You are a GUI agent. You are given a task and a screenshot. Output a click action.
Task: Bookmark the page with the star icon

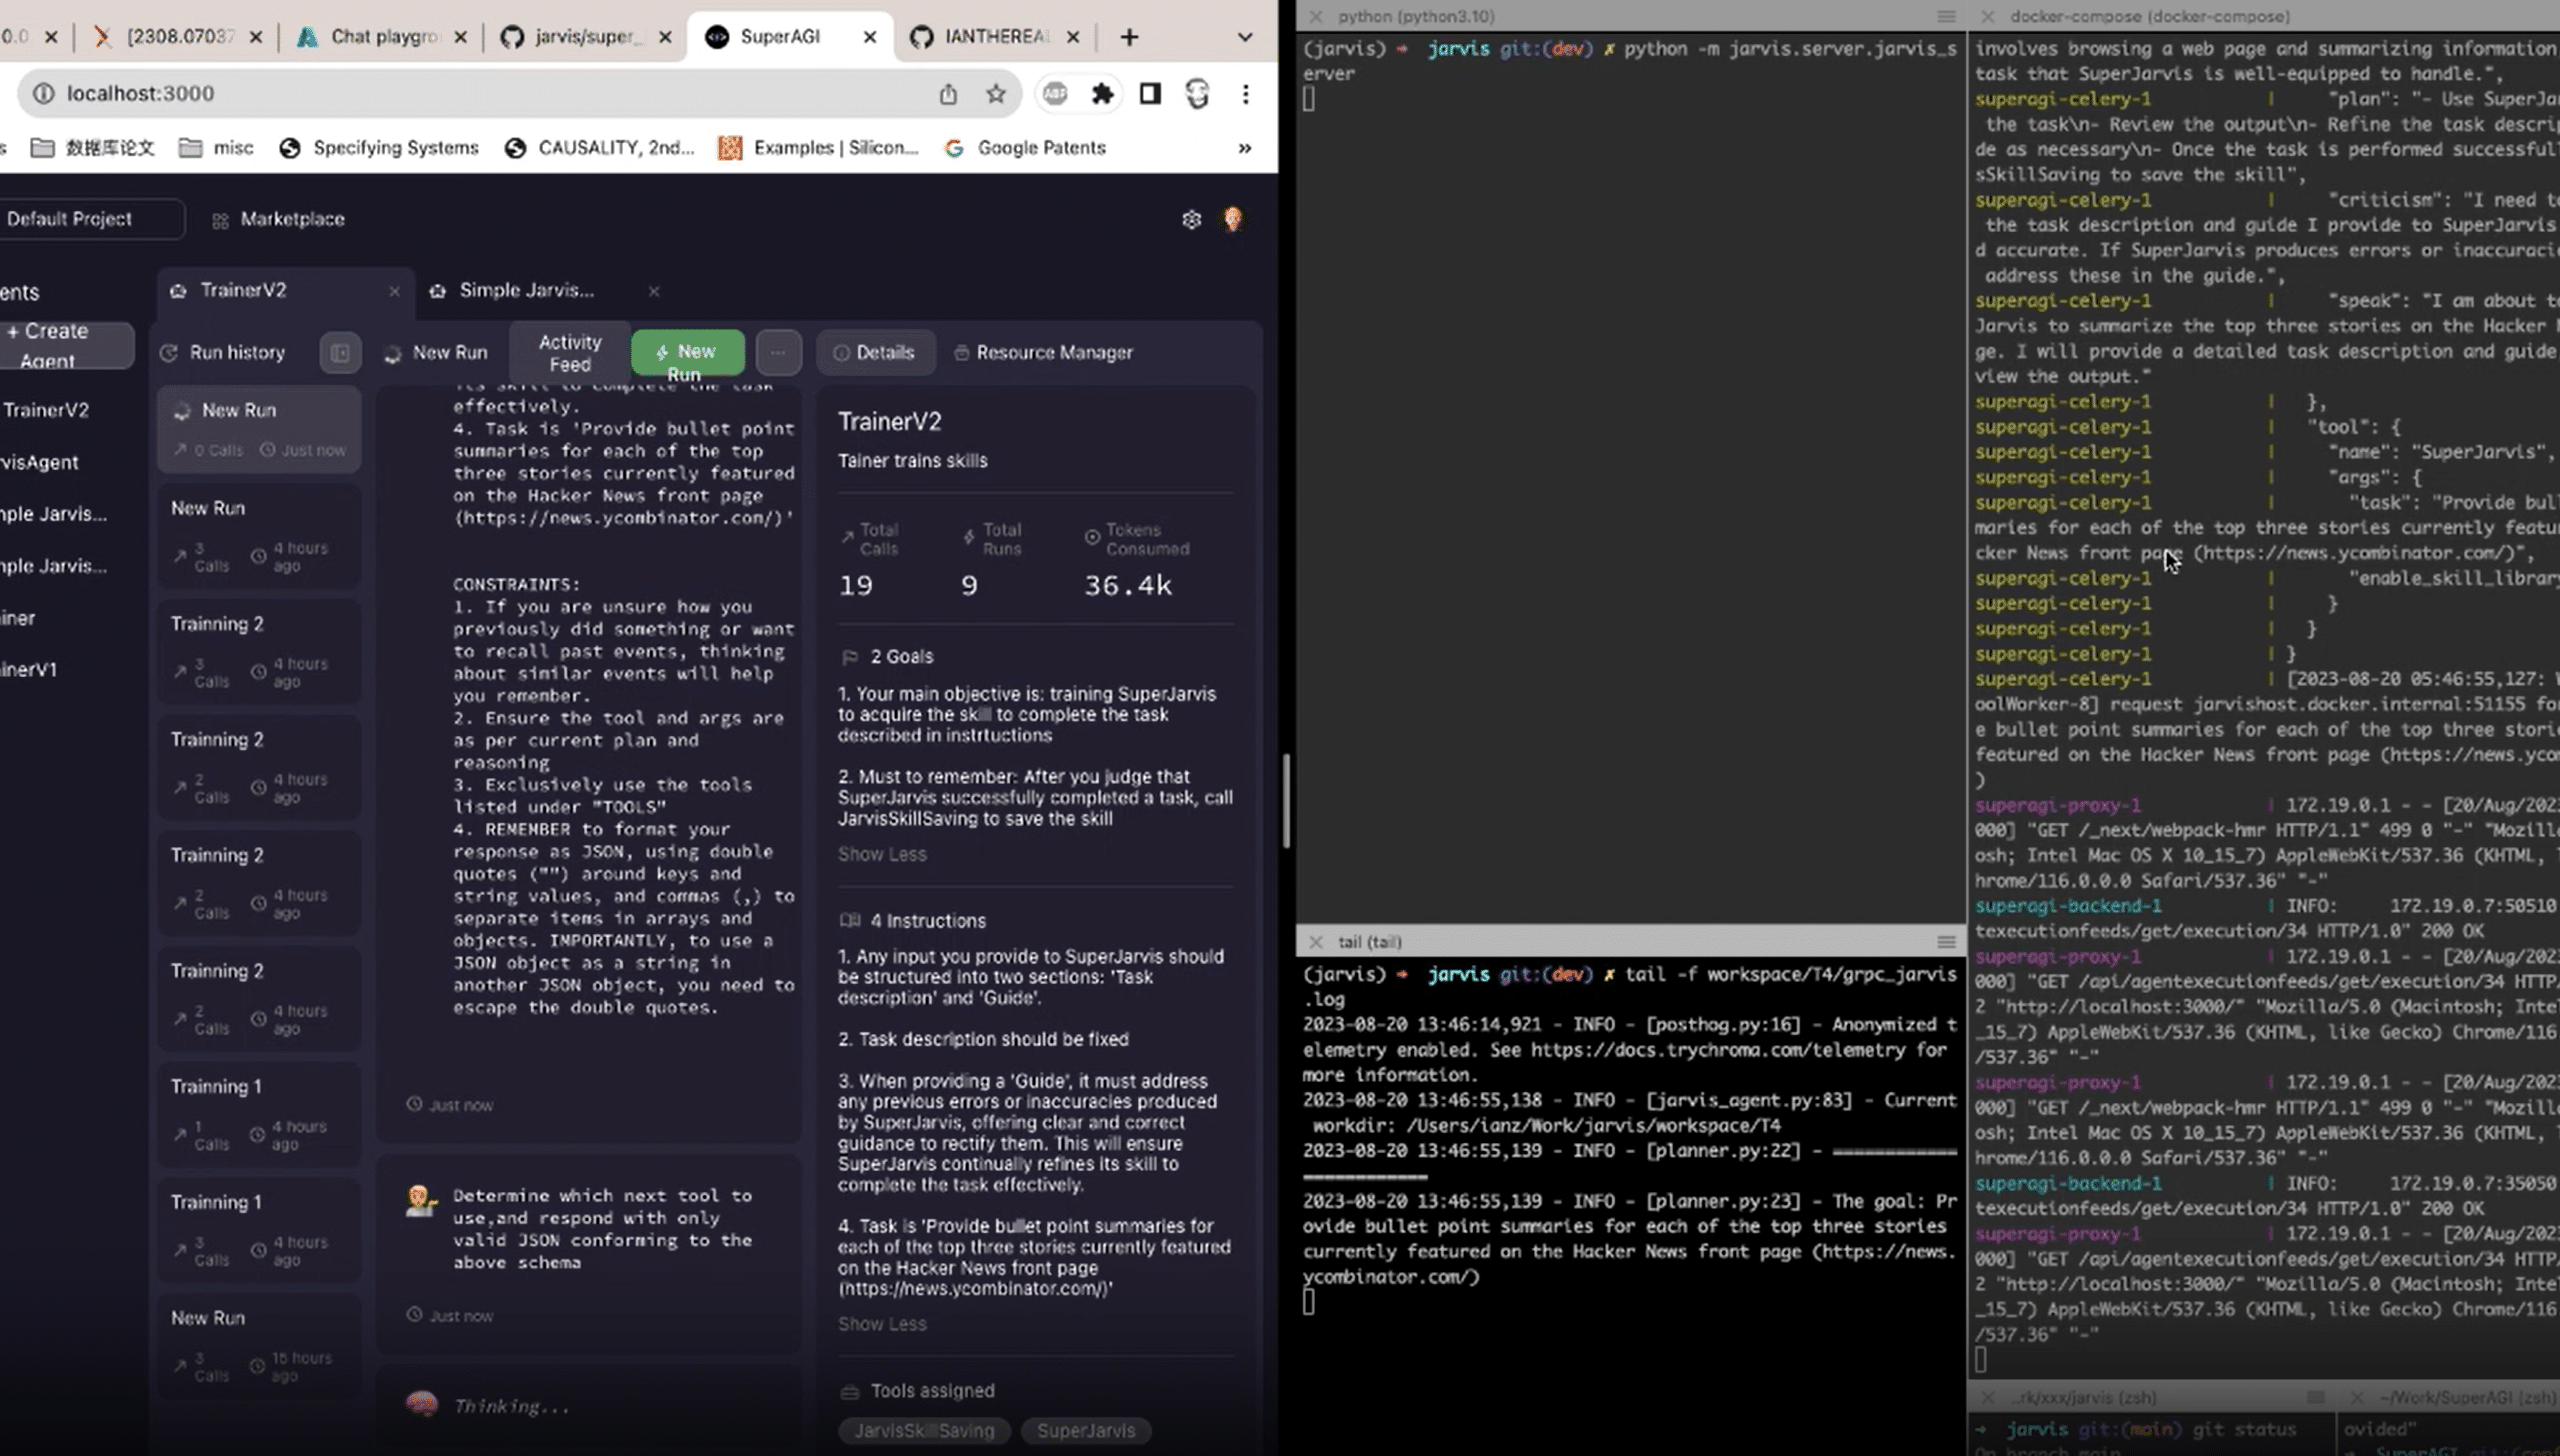click(x=995, y=93)
